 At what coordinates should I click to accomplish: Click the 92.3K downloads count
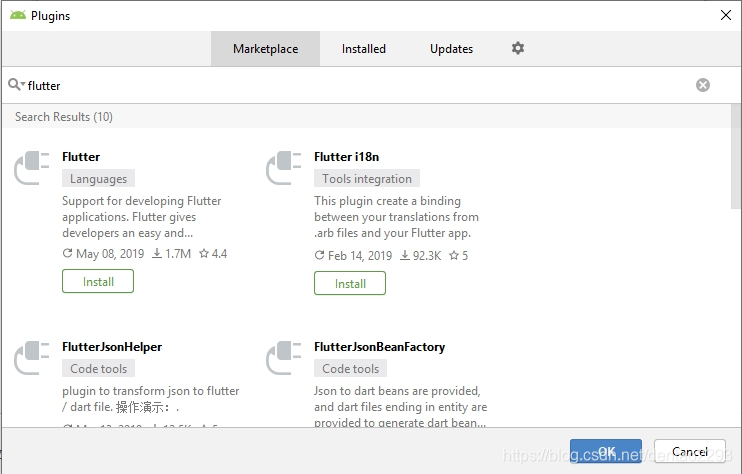(421, 256)
